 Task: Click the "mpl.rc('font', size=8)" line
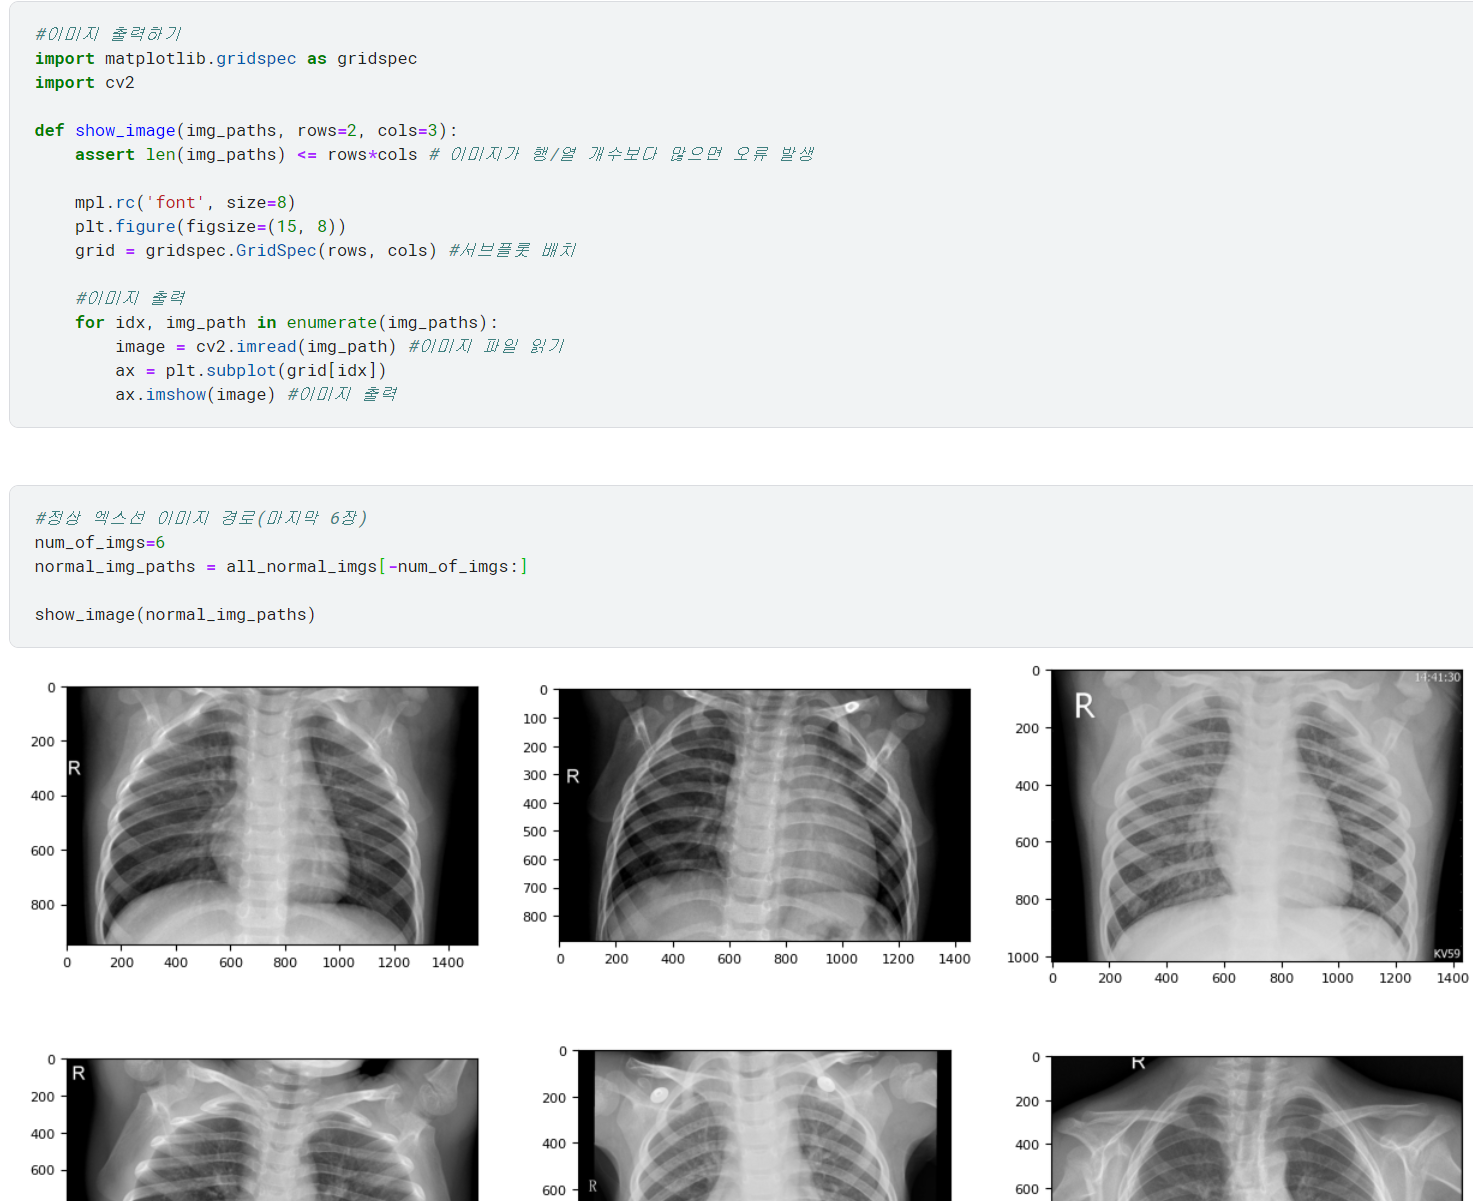click(185, 203)
